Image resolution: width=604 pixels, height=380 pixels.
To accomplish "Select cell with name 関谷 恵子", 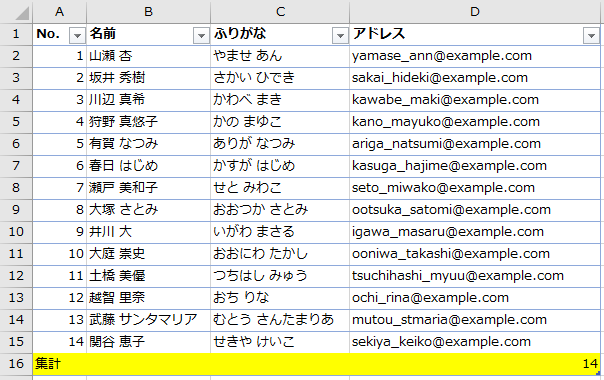I will point(149,342).
